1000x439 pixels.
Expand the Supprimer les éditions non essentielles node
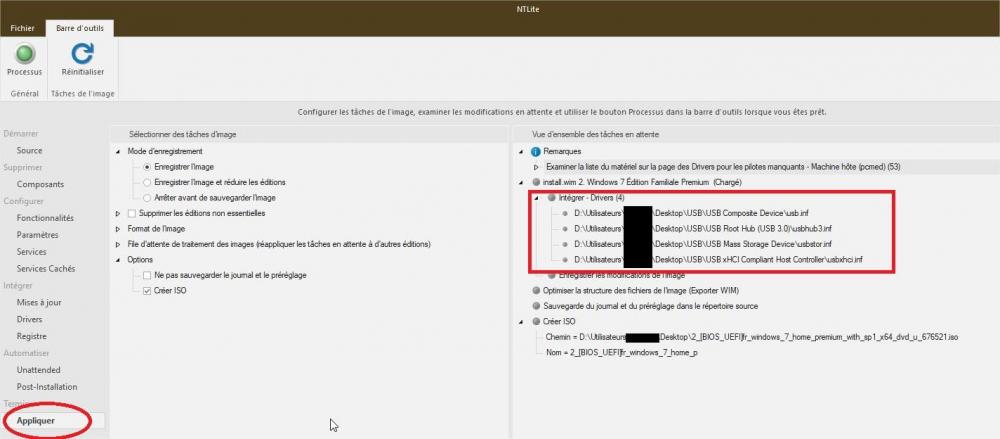point(118,213)
